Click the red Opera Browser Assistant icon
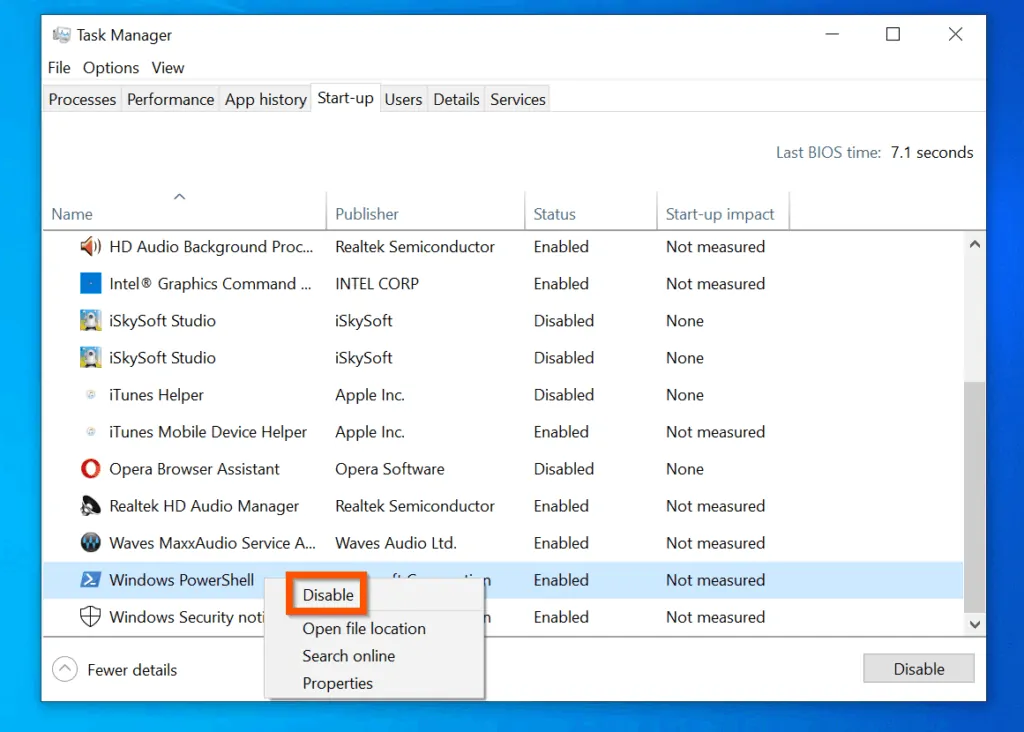 click(90, 469)
